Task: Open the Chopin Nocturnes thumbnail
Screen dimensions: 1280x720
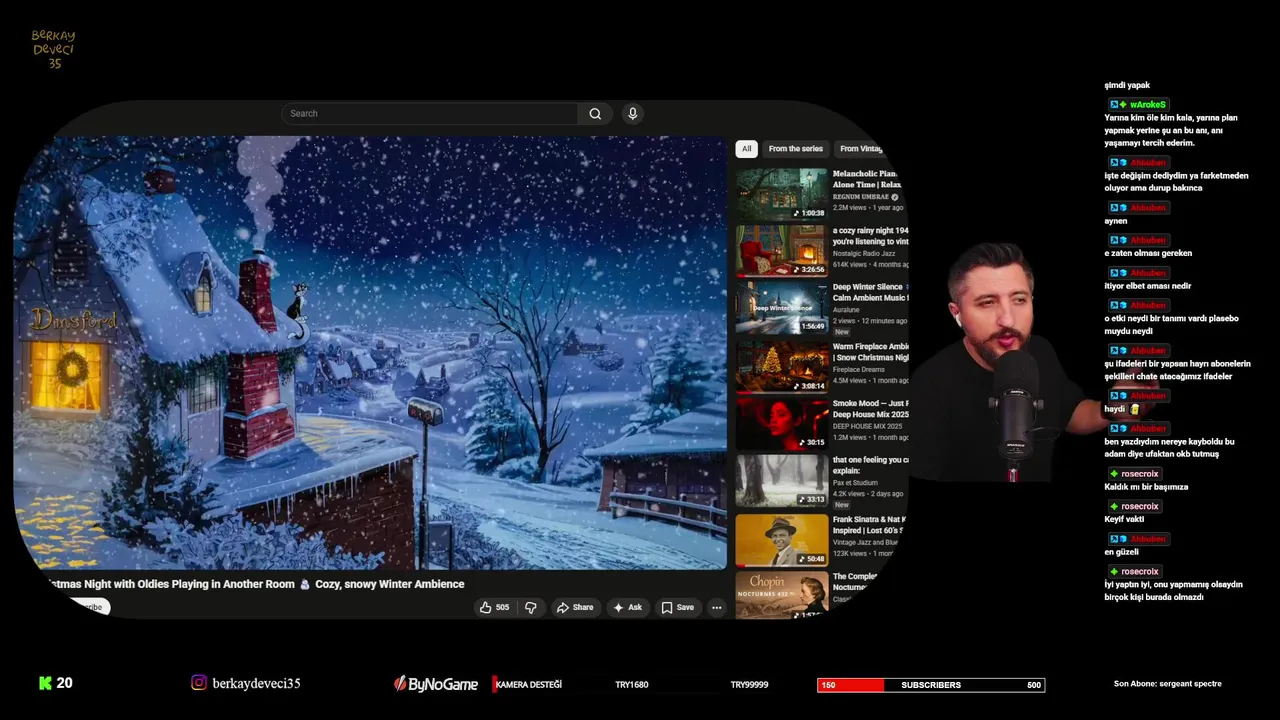Action: click(x=782, y=595)
